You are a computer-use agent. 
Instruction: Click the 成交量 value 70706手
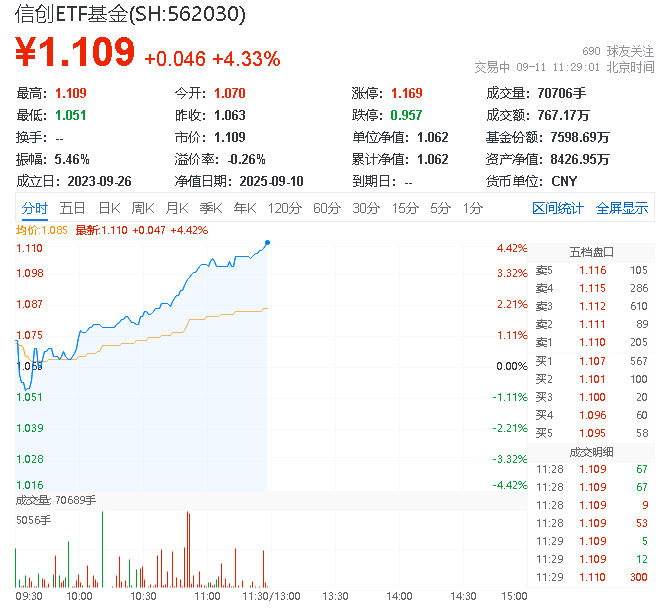click(562, 93)
